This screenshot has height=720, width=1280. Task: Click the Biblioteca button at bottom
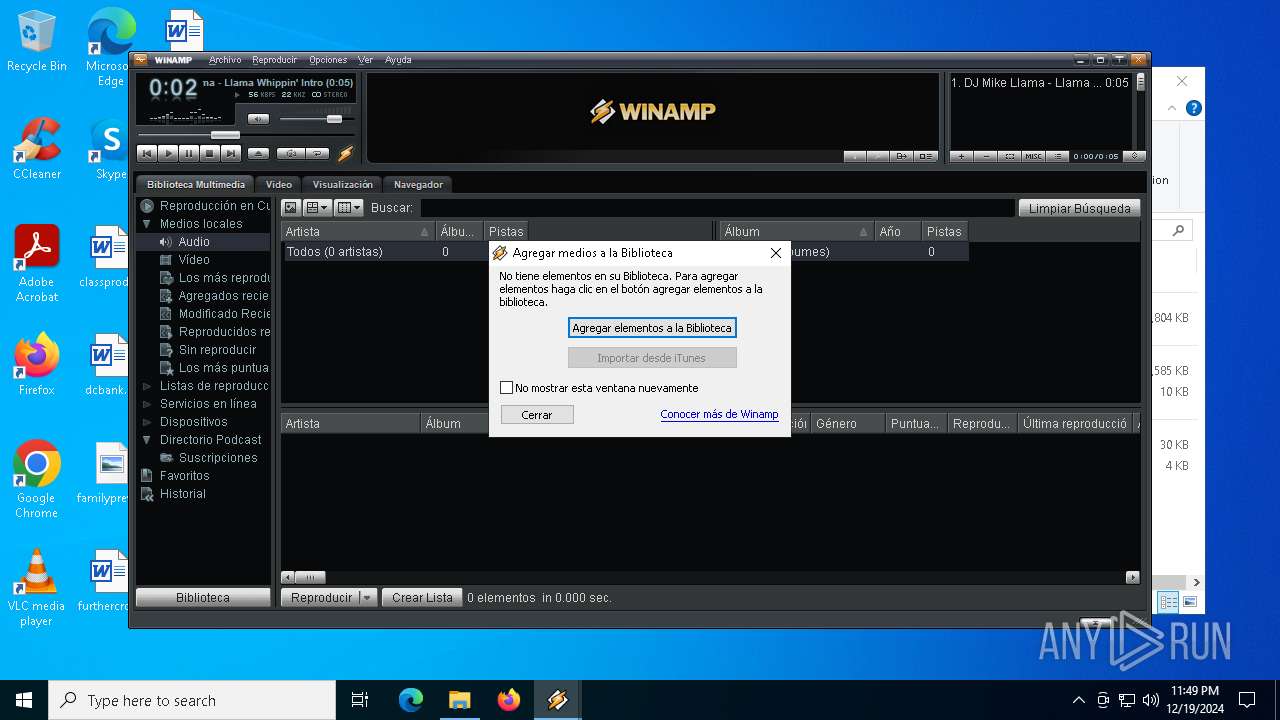click(x=203, y=597)
